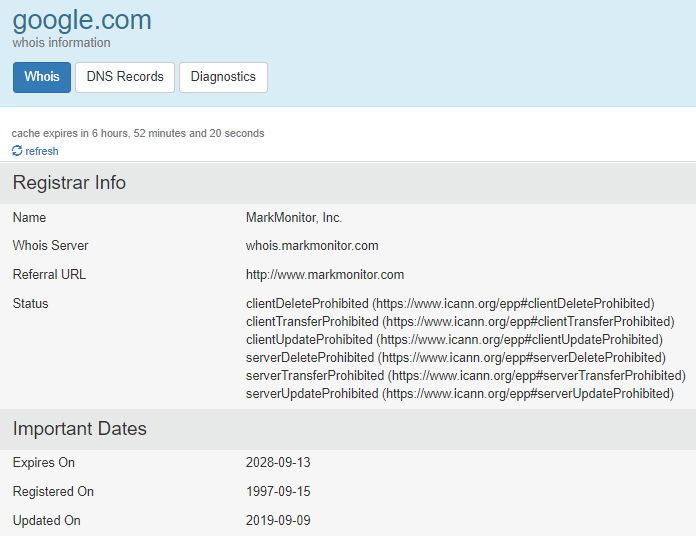Click the Referral URL label

pos(49,274)
